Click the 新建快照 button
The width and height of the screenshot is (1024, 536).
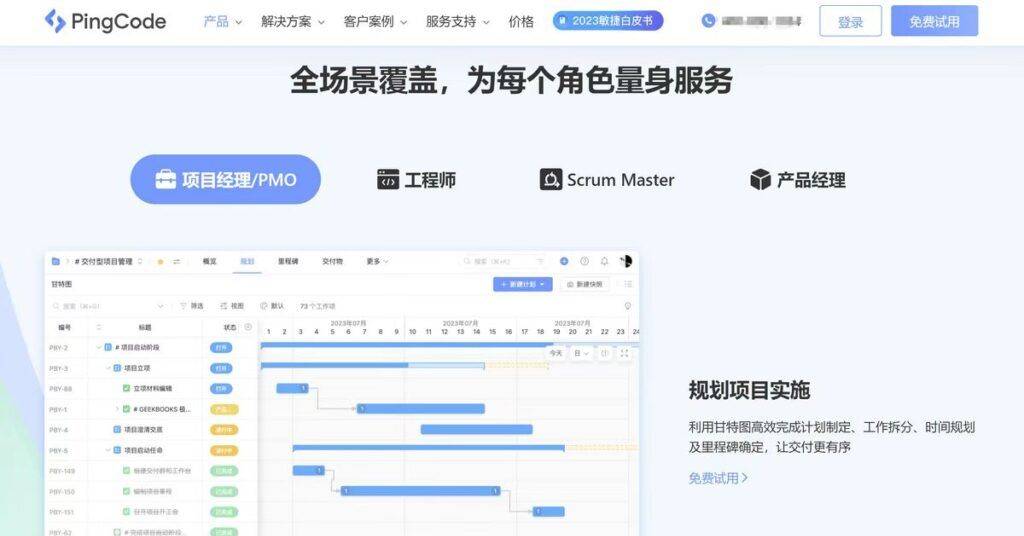click(584, 284)
